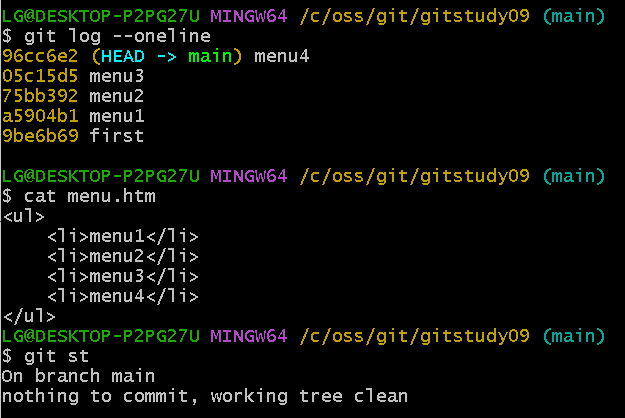Click the green 'main' branch ref in the log
Viewport: 625px width, 418px height.
click(210, 56)
